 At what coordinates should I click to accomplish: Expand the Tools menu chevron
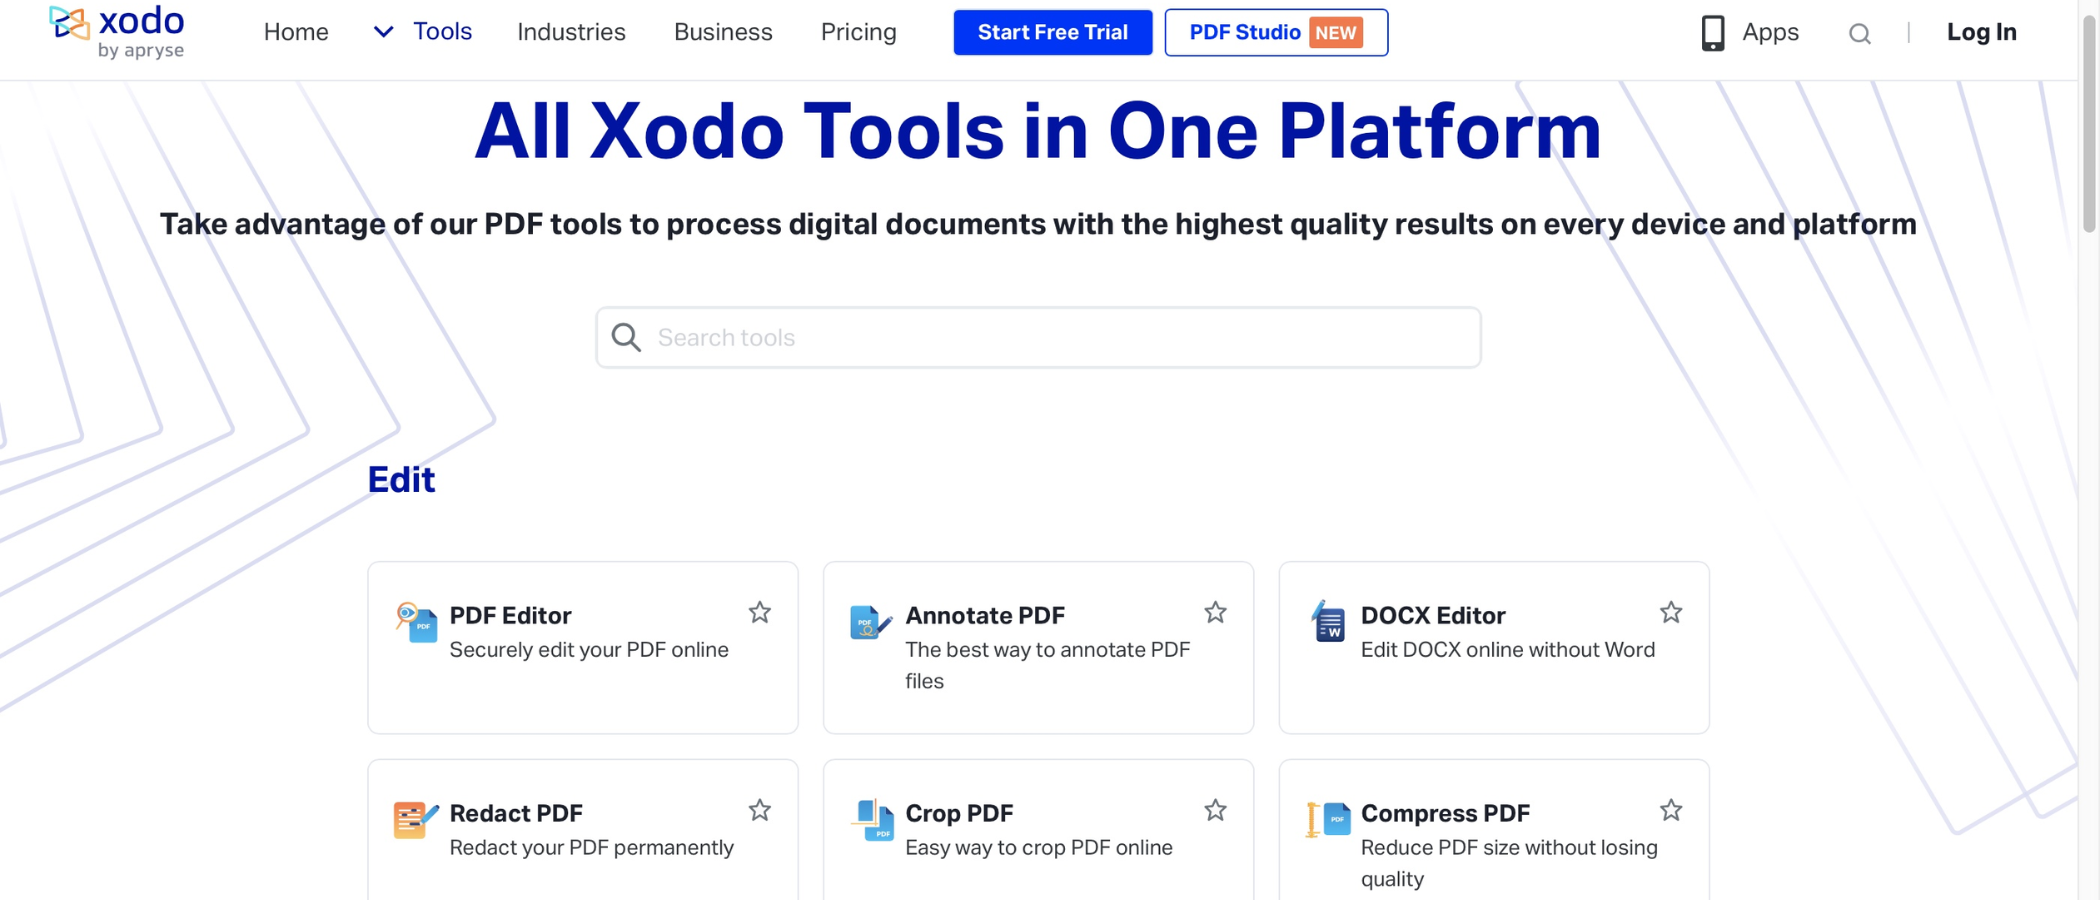click(383, 32)
